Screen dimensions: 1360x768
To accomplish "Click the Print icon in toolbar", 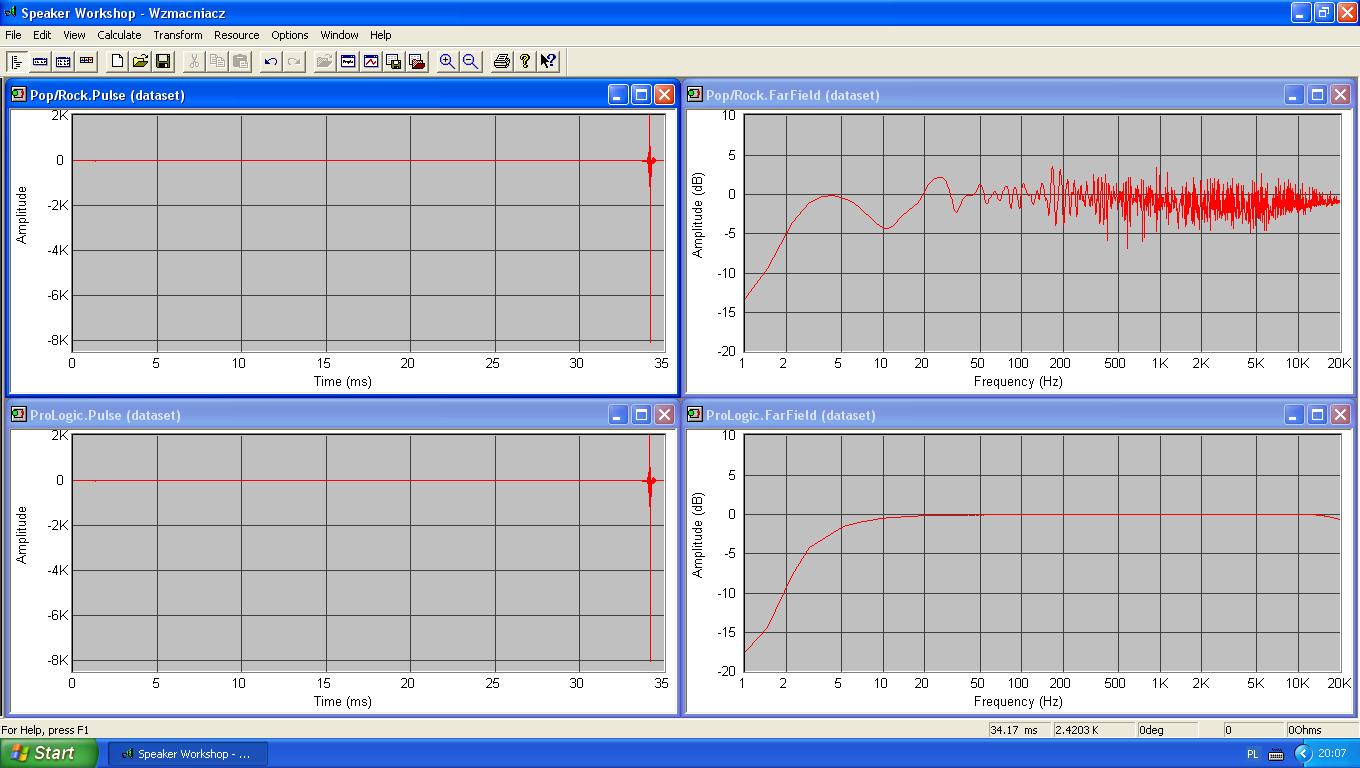I will tap(502, 61).
